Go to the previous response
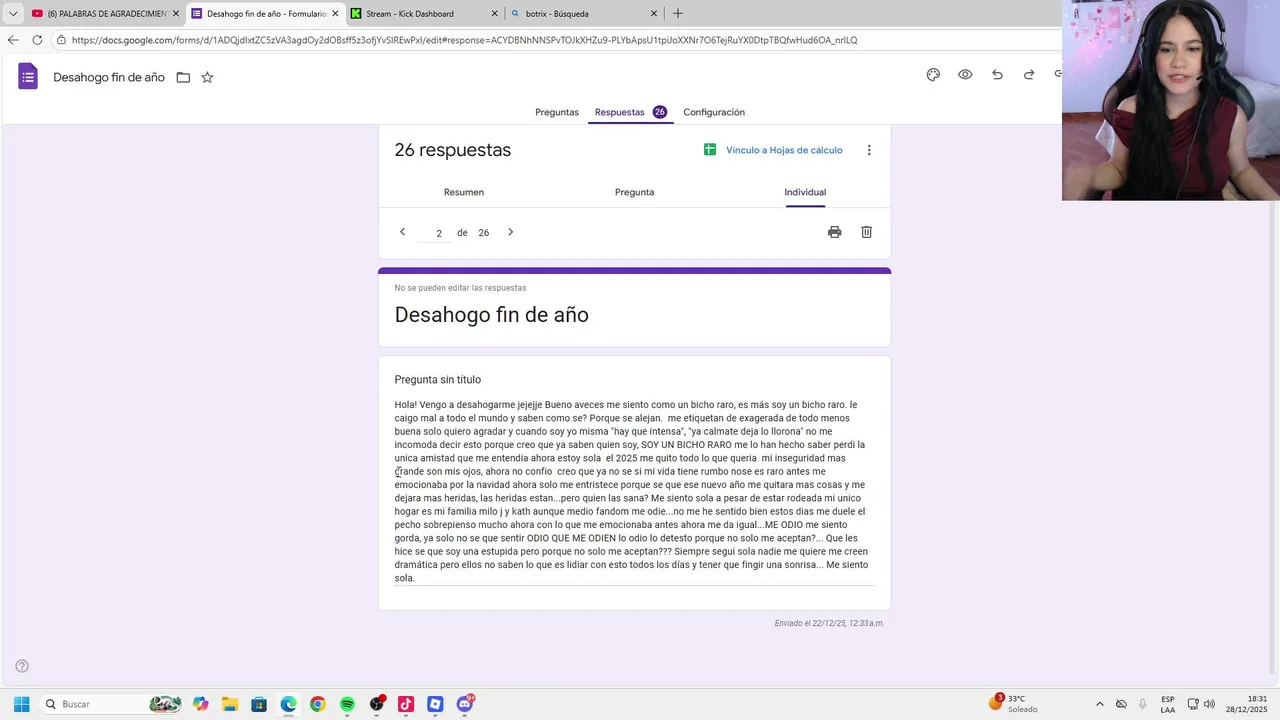Viewport: 1280px width, 720px height. point(403,232)
